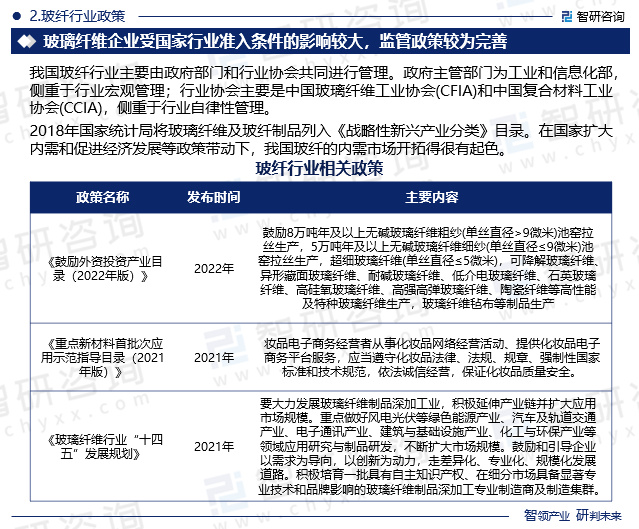Screen dimensions: 639x529
Task: Click the diamond bullet icon before the headline
Action: (x=21, y=42)
